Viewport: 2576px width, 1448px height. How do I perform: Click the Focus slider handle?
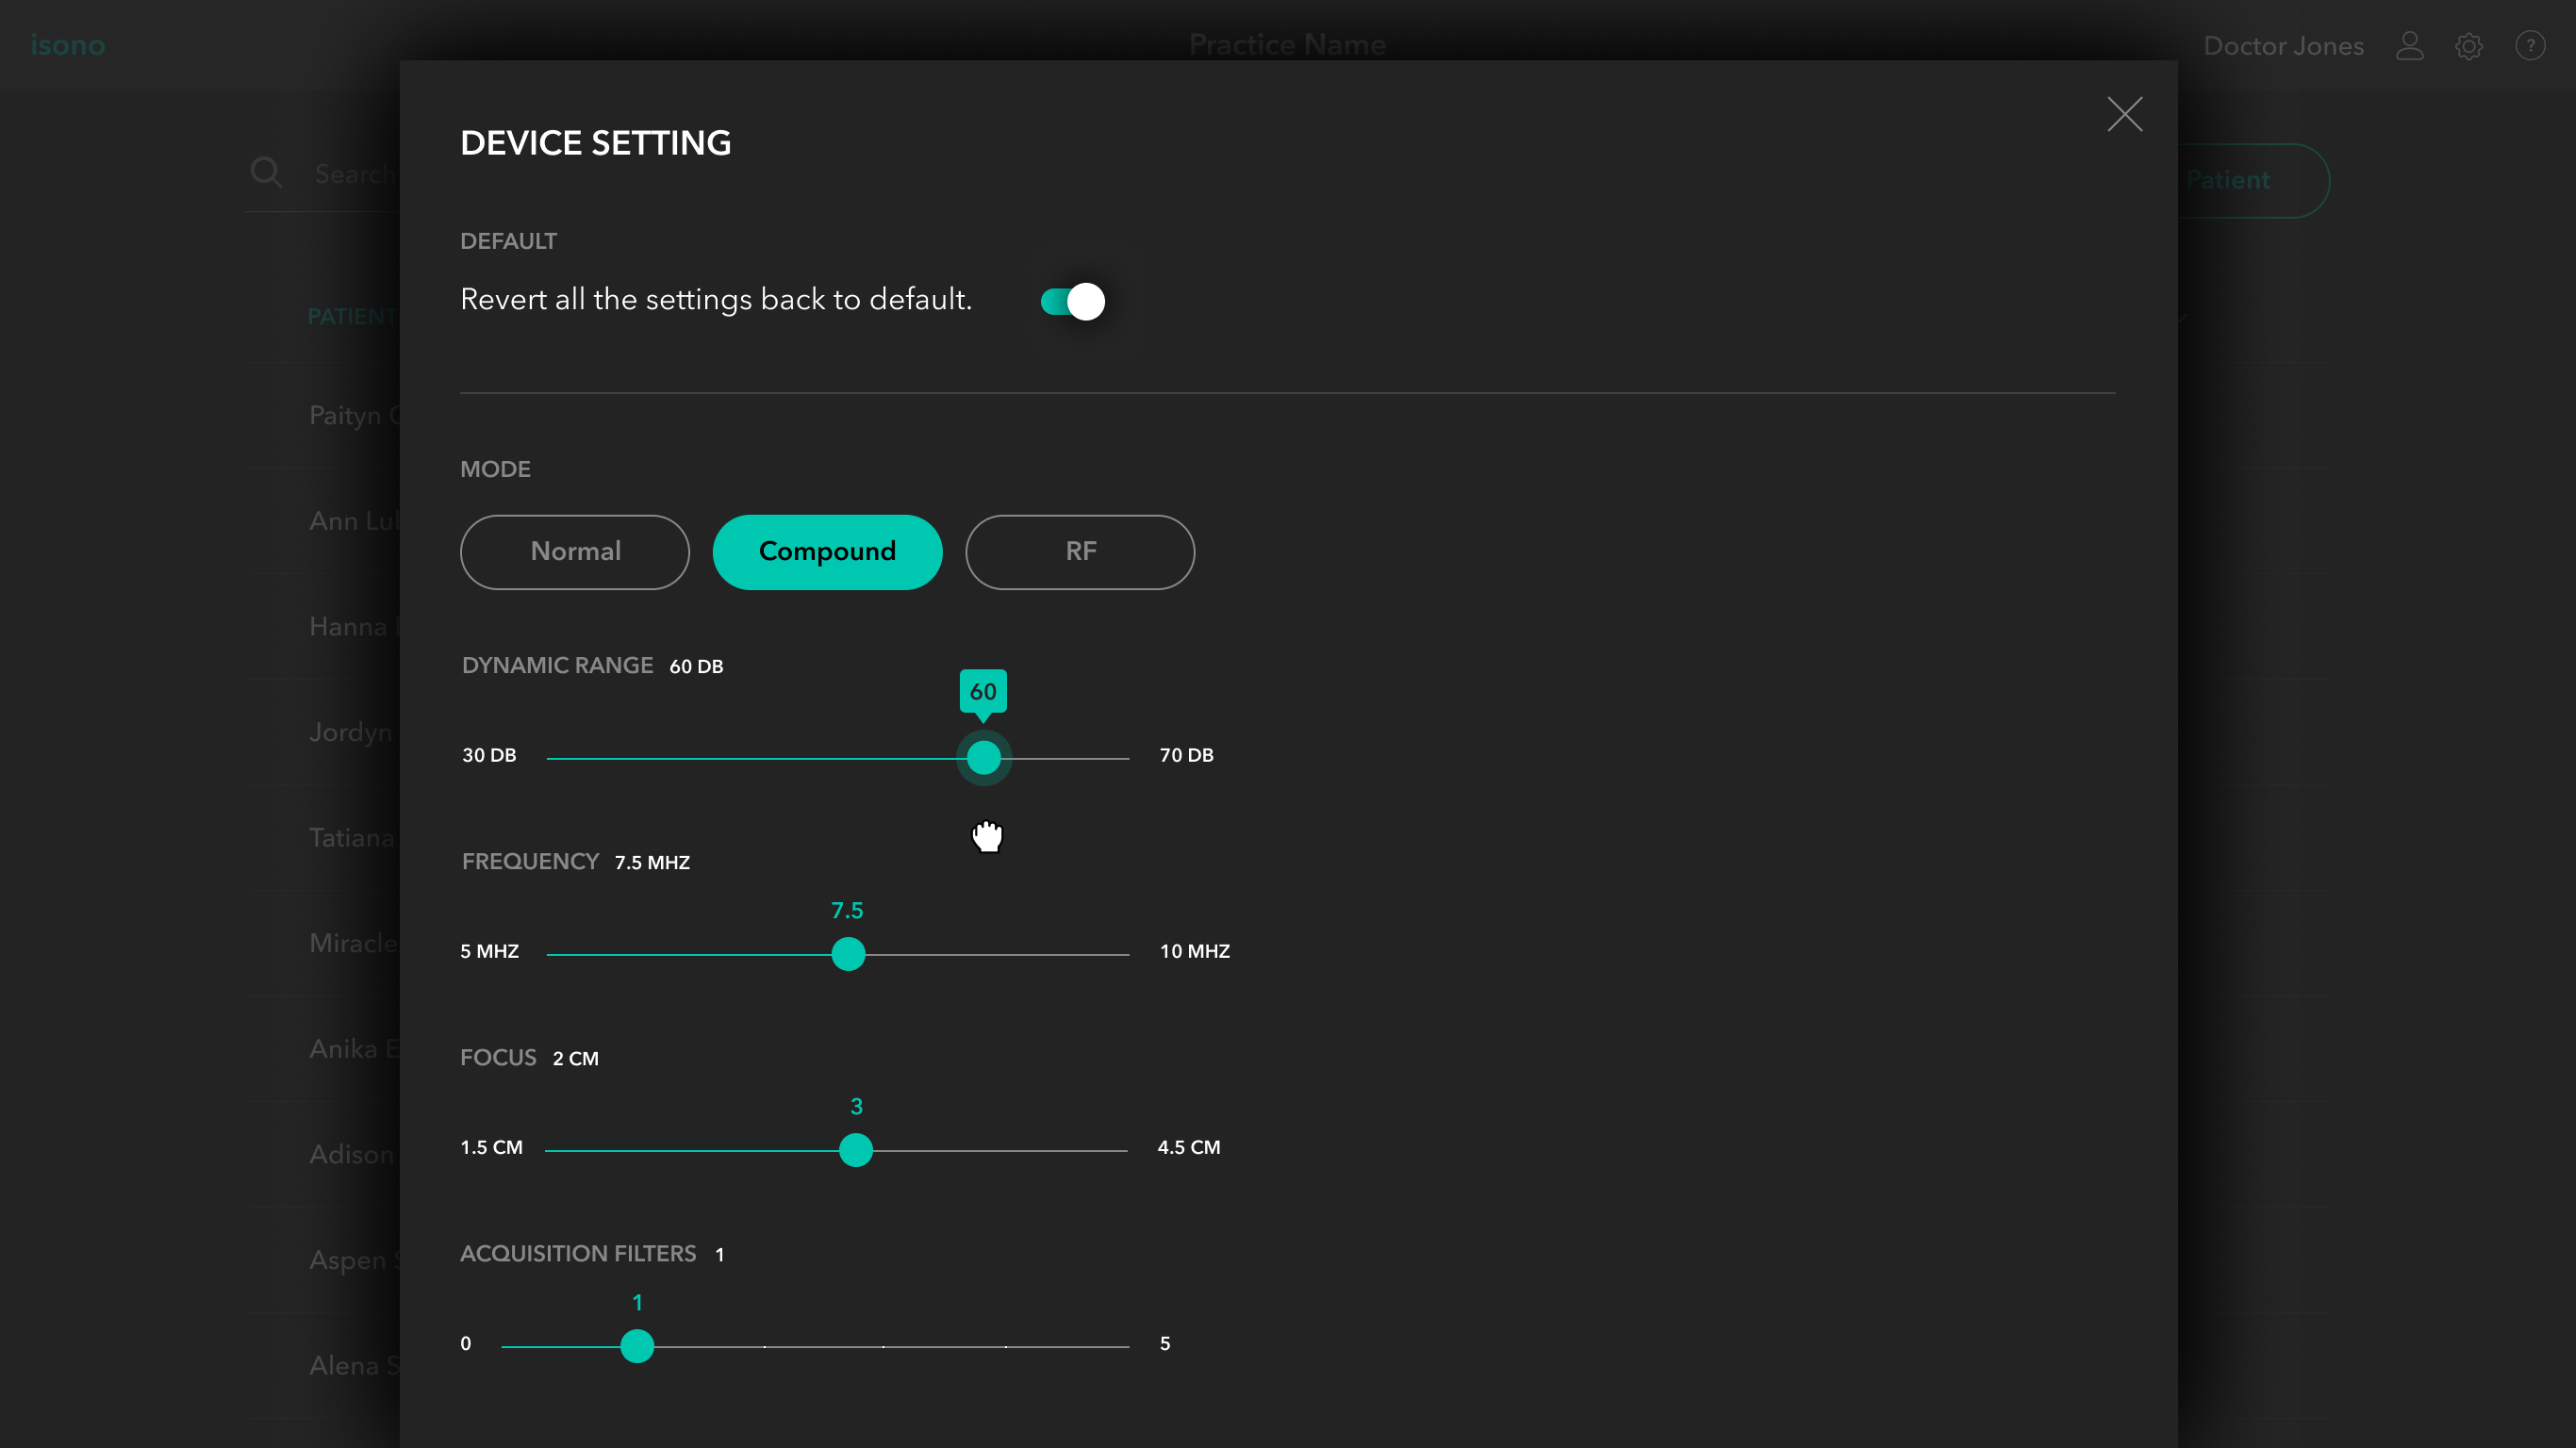[856, 1150]
